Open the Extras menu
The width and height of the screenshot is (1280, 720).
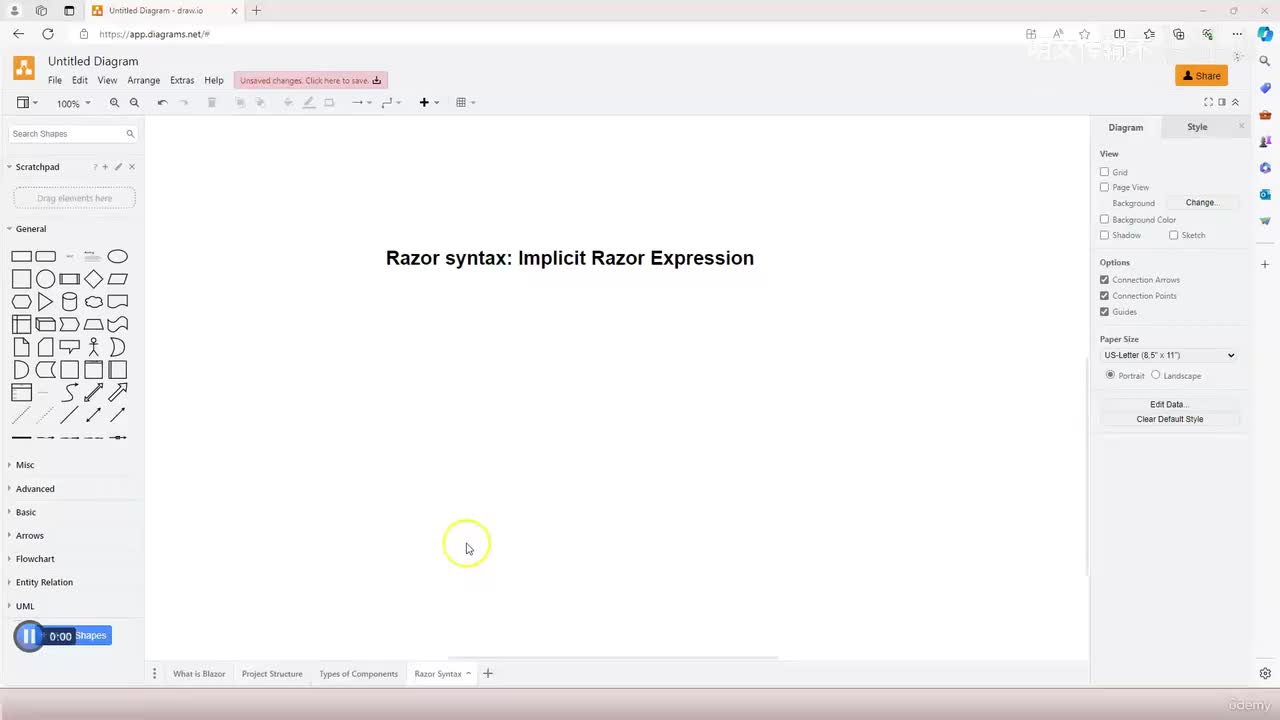click(182, 80)
